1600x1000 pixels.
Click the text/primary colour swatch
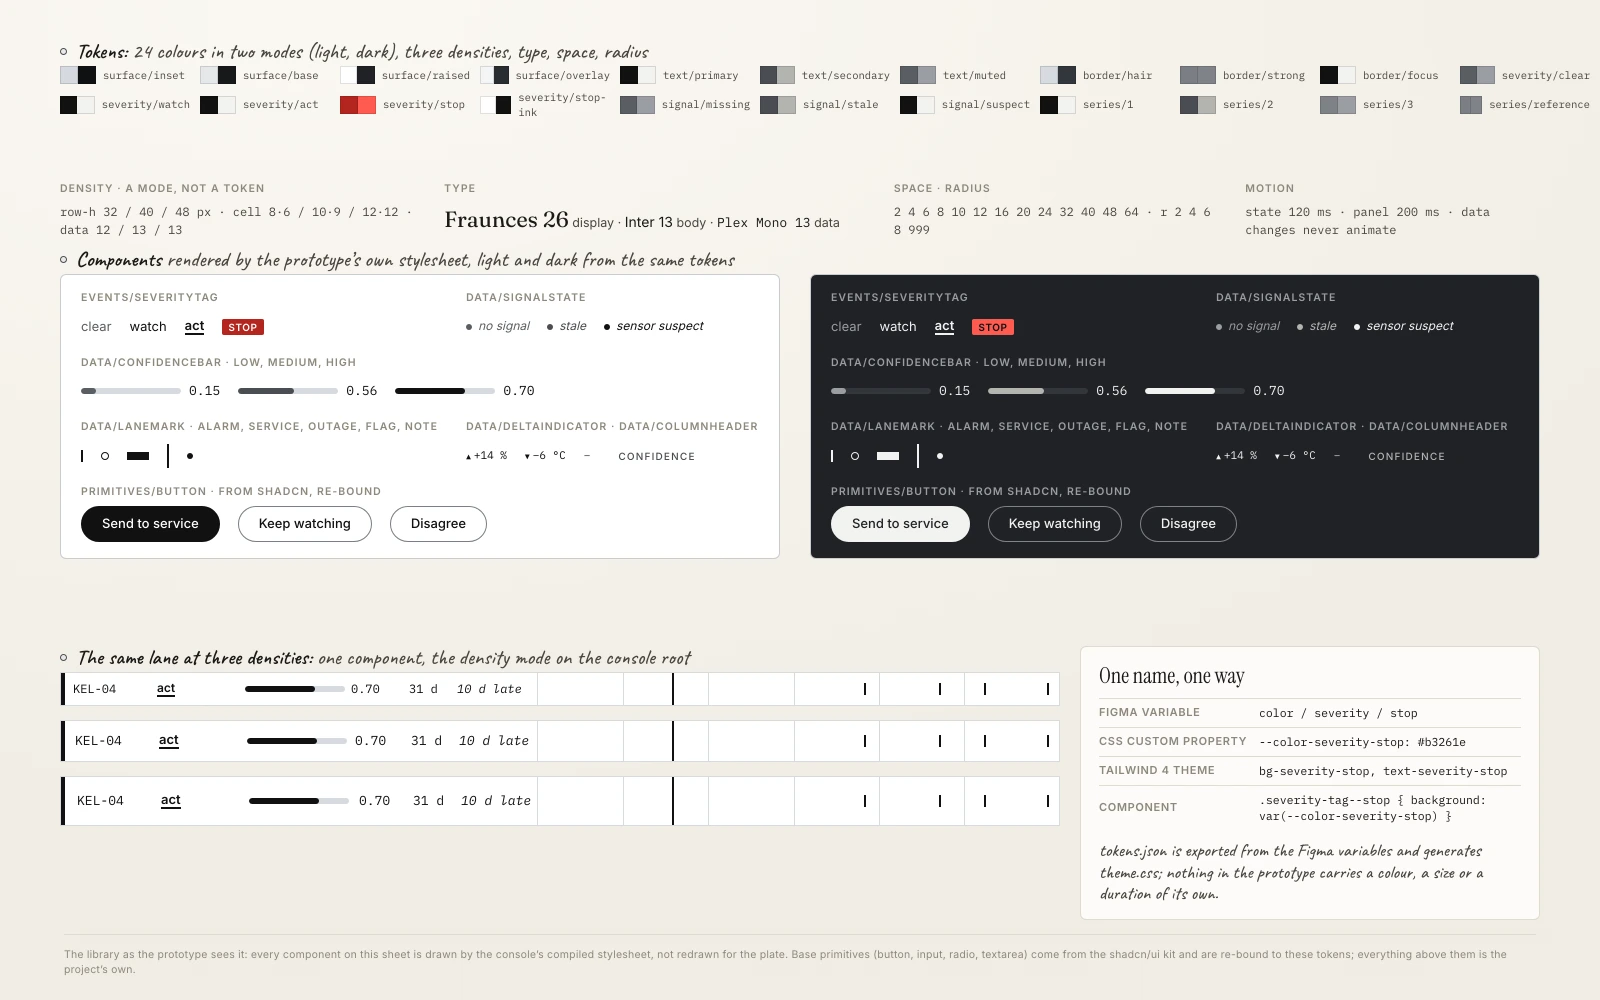pyautogui.click(x=638, y=75)
